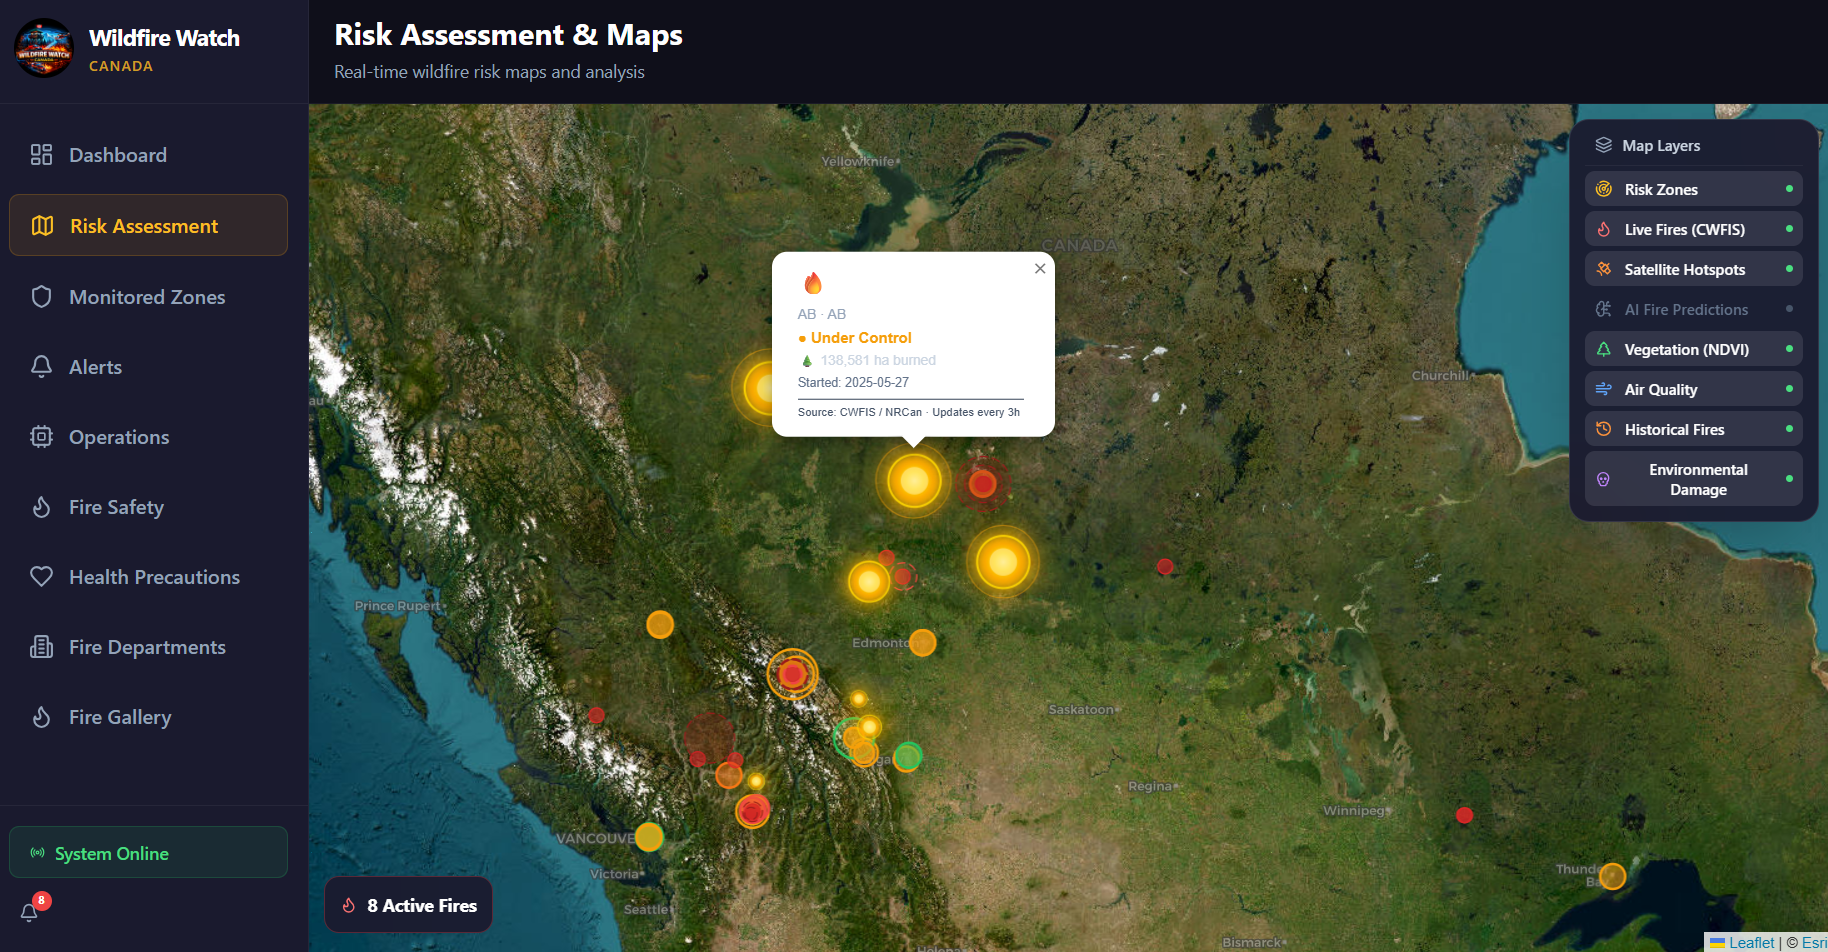The height and width of the screenshot is (952, 1828).
Task: Click the orange fire marker on Edmonton
Action: (x=922, y=642)
